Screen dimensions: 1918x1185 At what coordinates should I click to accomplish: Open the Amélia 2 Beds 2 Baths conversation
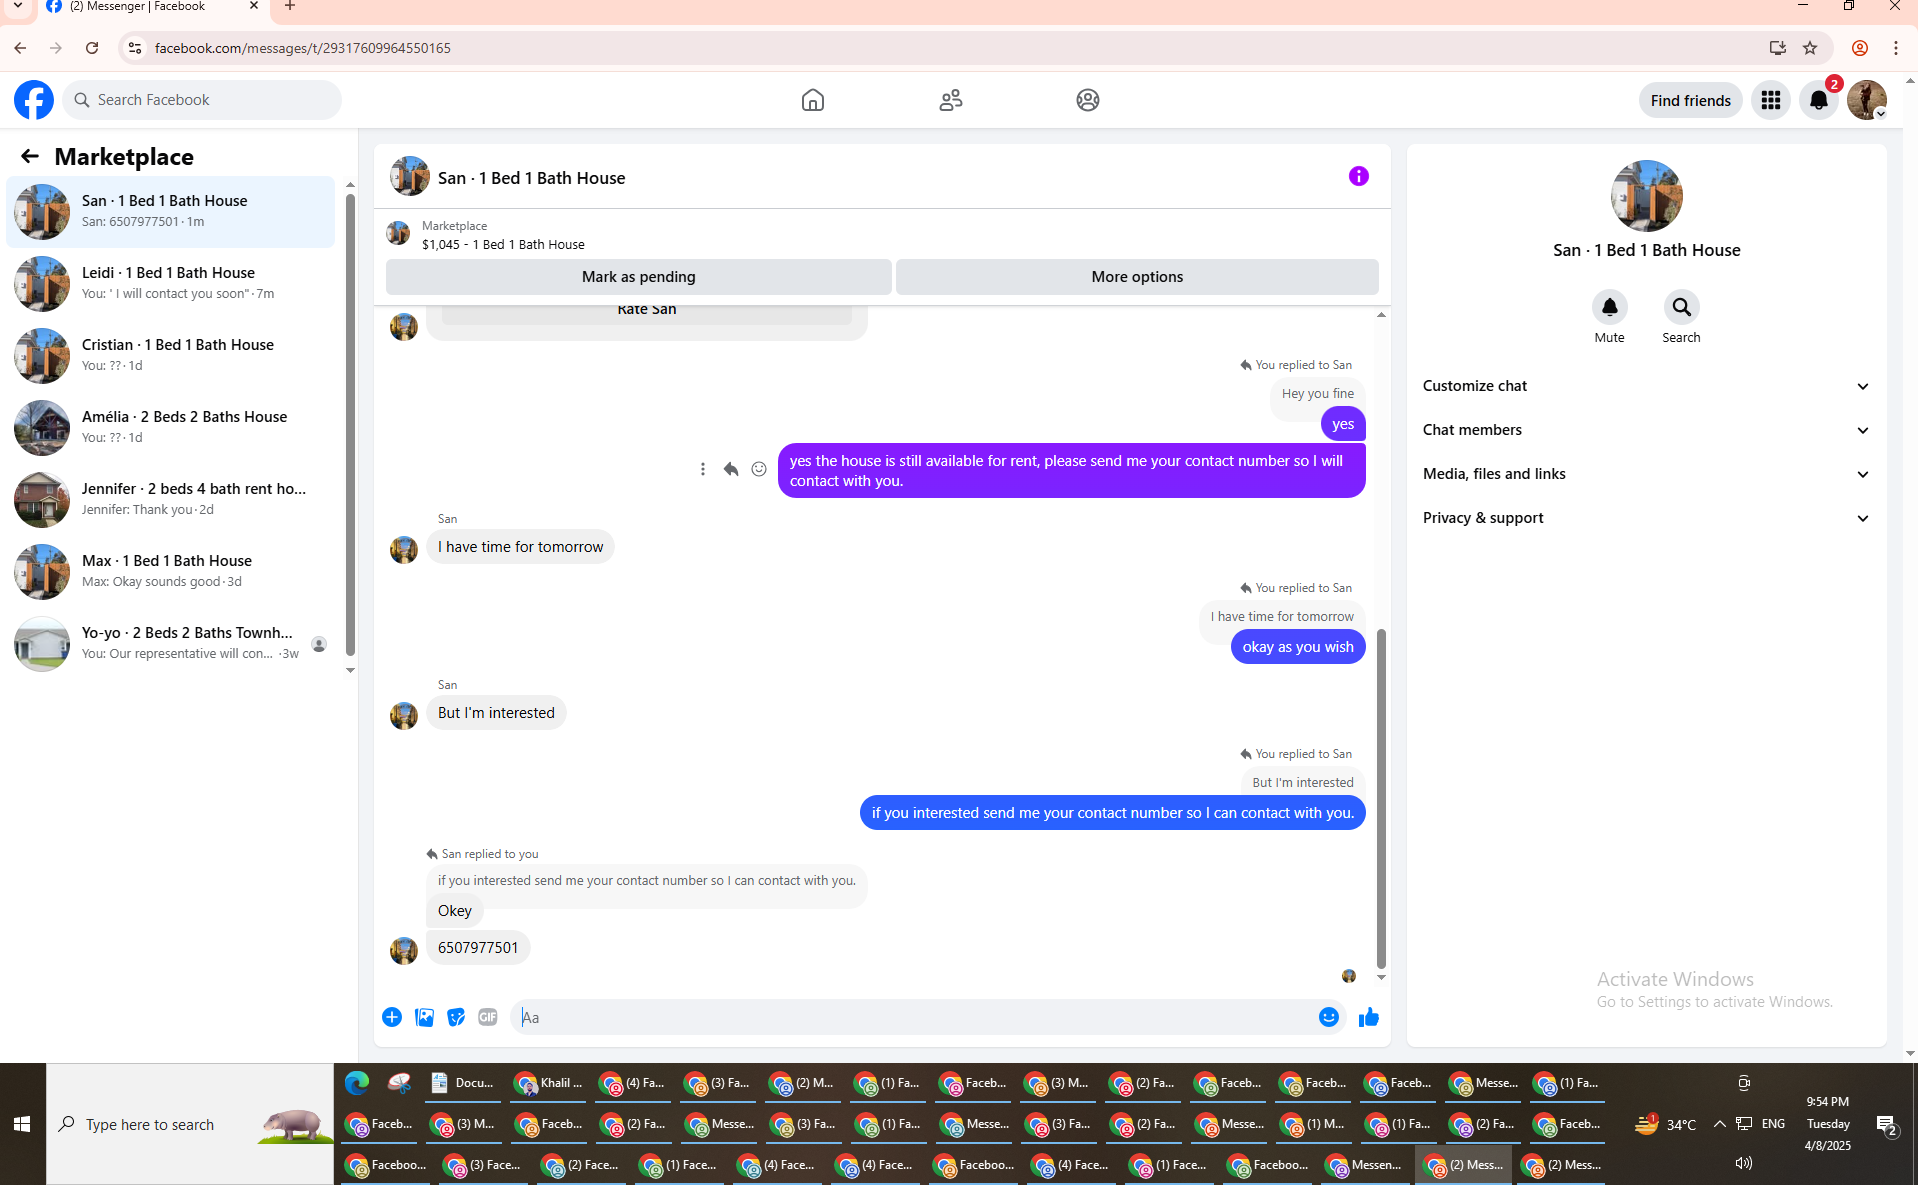pos(171,427)
